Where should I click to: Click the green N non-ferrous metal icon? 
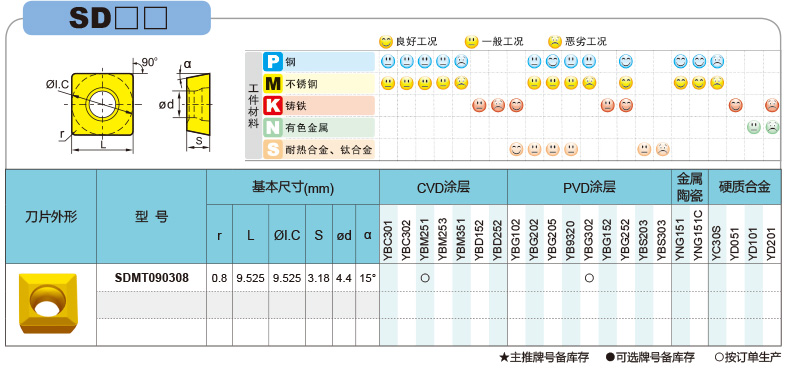point(273,127)
